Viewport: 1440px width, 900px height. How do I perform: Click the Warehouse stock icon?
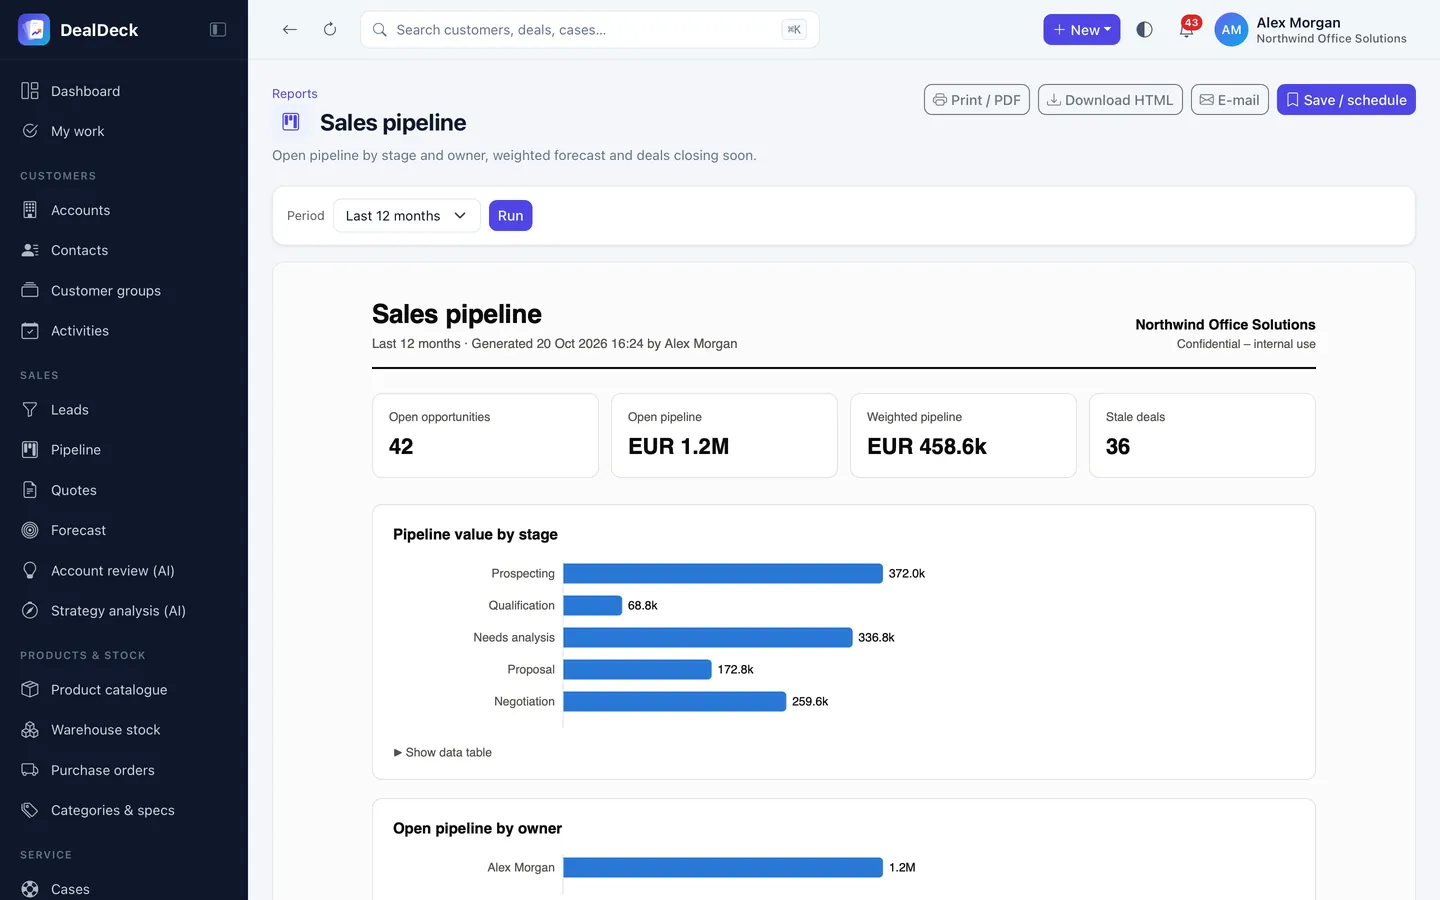coord(30,730)
